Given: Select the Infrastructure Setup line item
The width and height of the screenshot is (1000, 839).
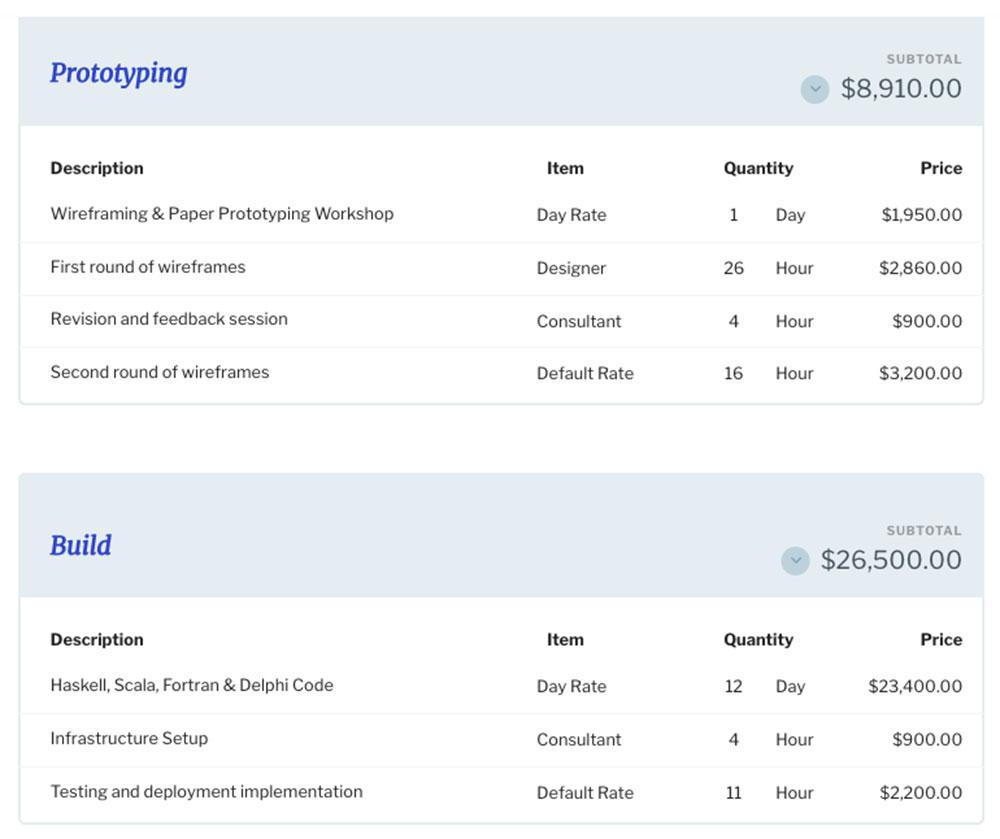Looking at the screenshot, I should [x=129, y=738].
